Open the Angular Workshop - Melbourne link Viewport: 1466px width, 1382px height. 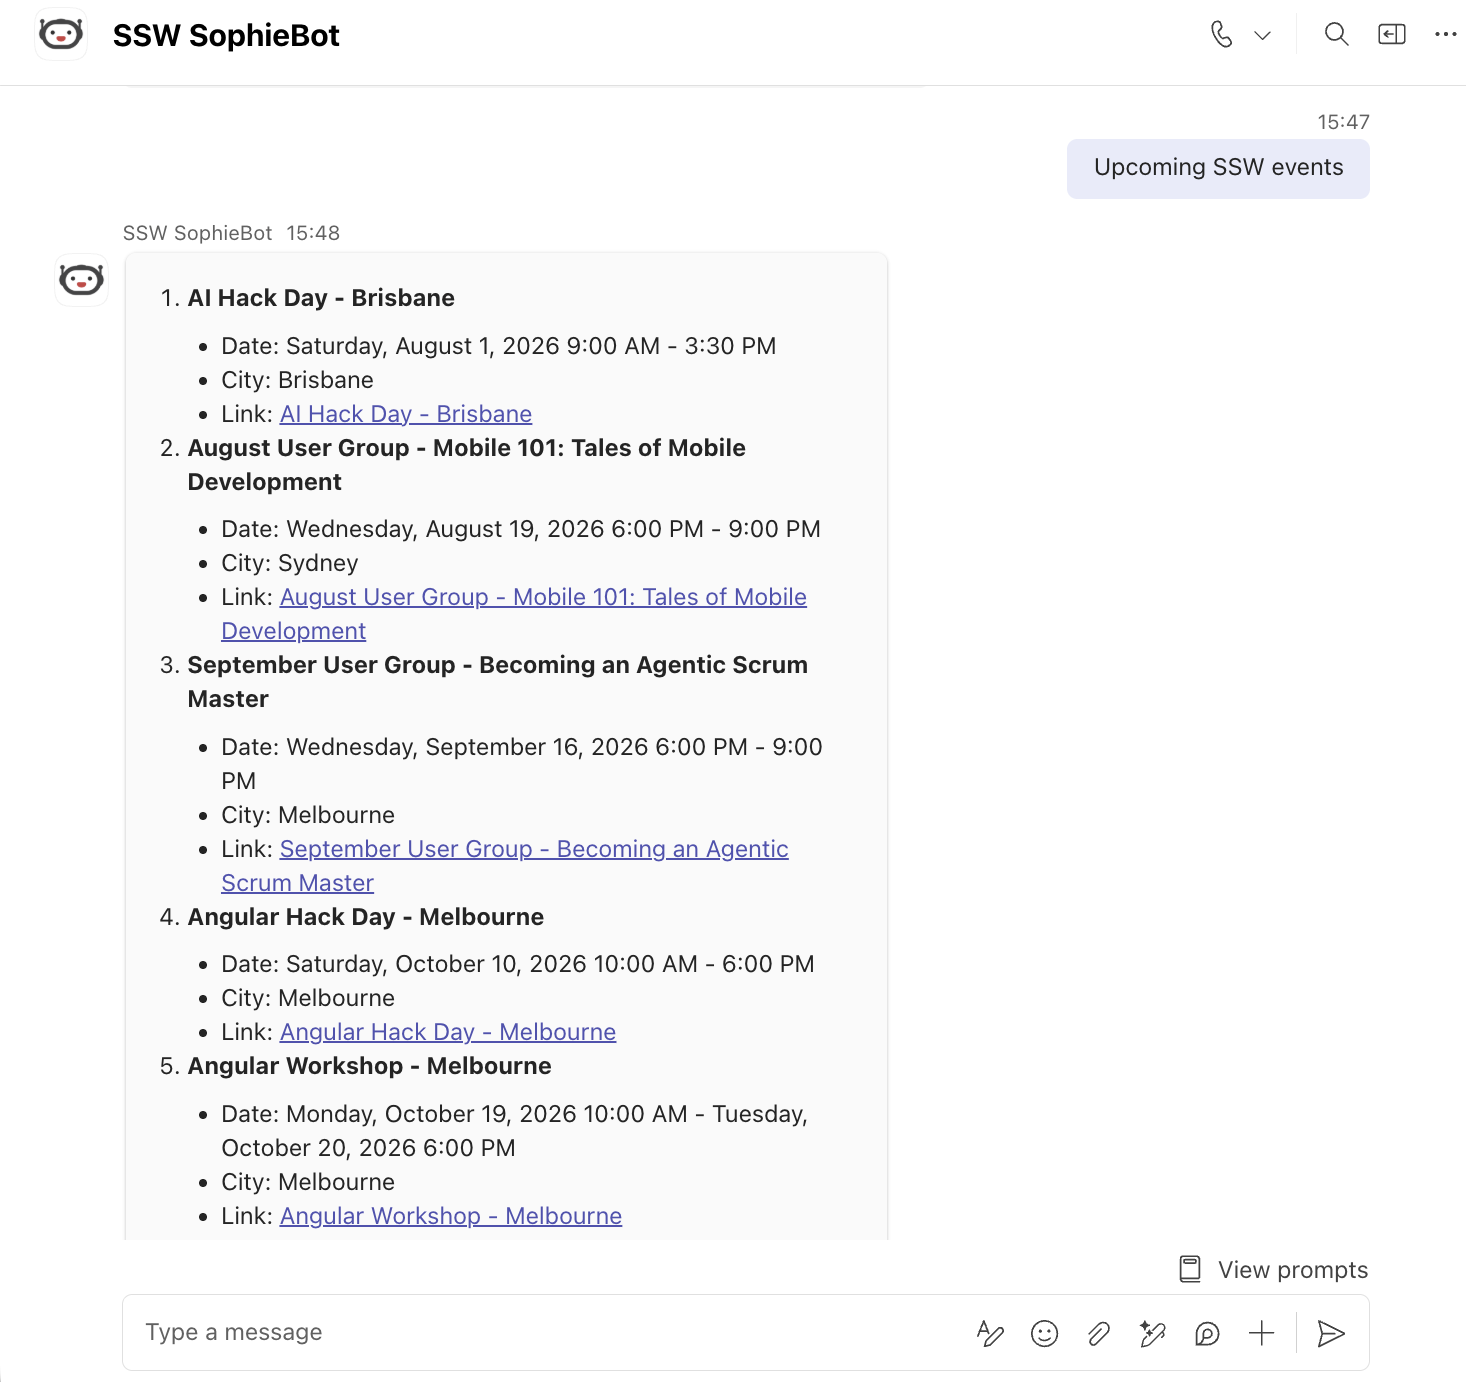(451, 1216)
